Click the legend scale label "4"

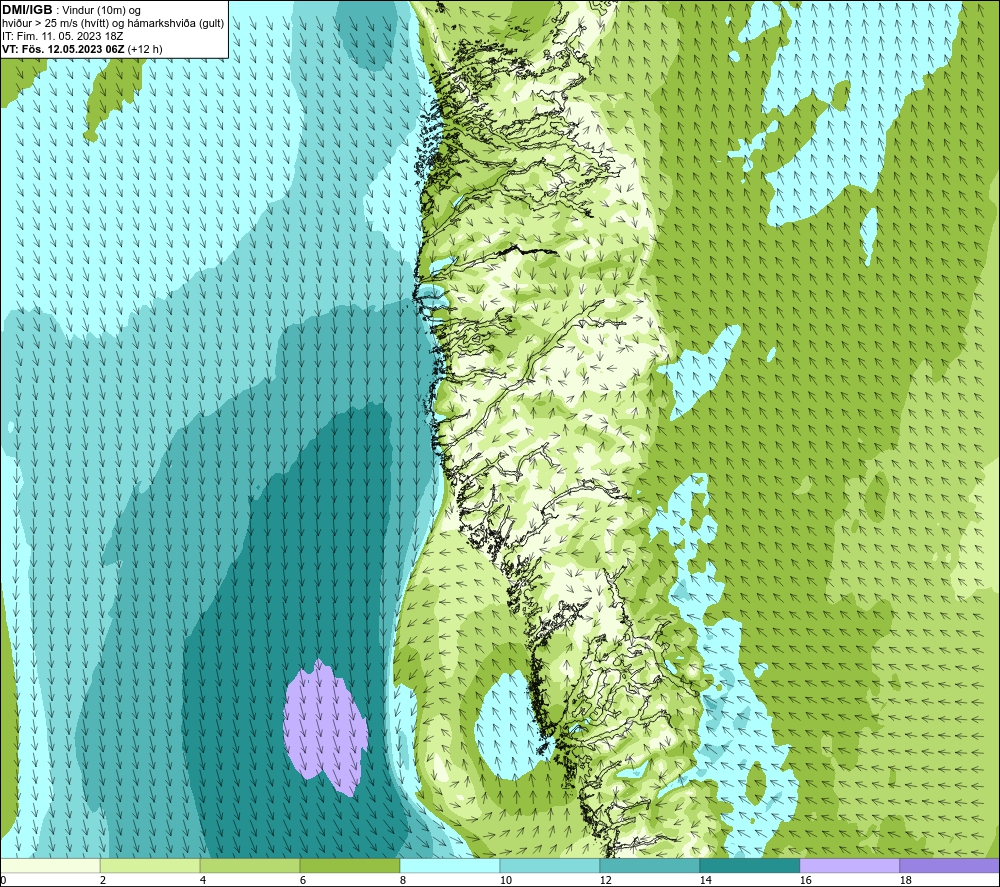point(203,880)
